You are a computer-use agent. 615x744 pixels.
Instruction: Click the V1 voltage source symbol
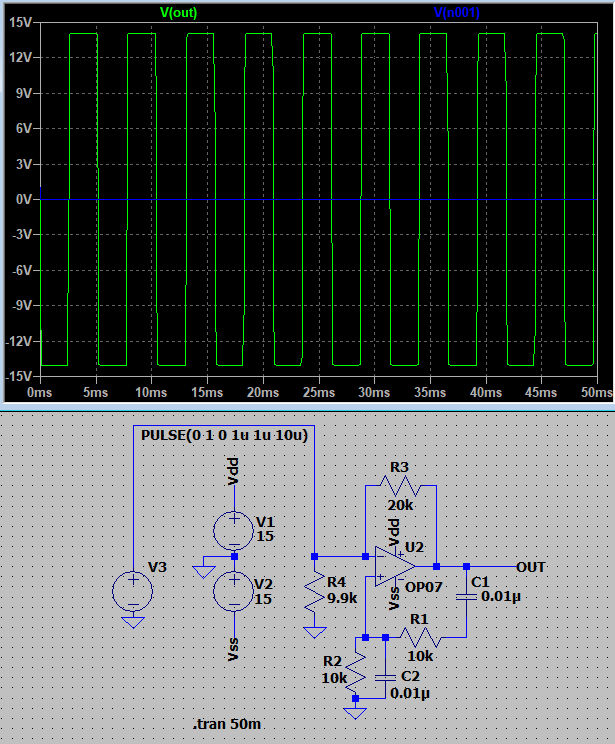click(x=234, y=527)
